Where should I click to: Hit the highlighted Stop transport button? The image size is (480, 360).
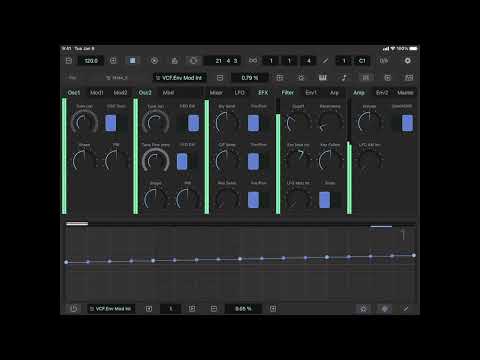pos(132,61)
